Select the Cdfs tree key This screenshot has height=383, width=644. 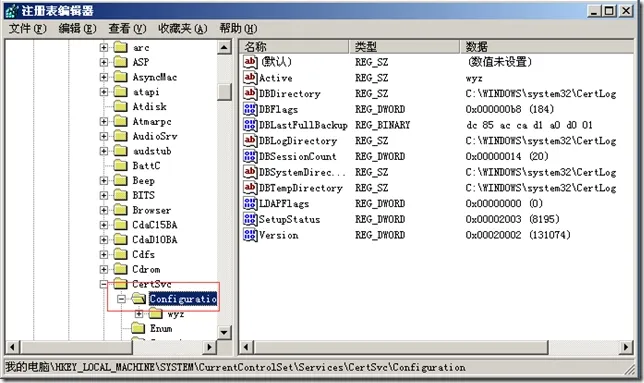[x=143, y=255]
